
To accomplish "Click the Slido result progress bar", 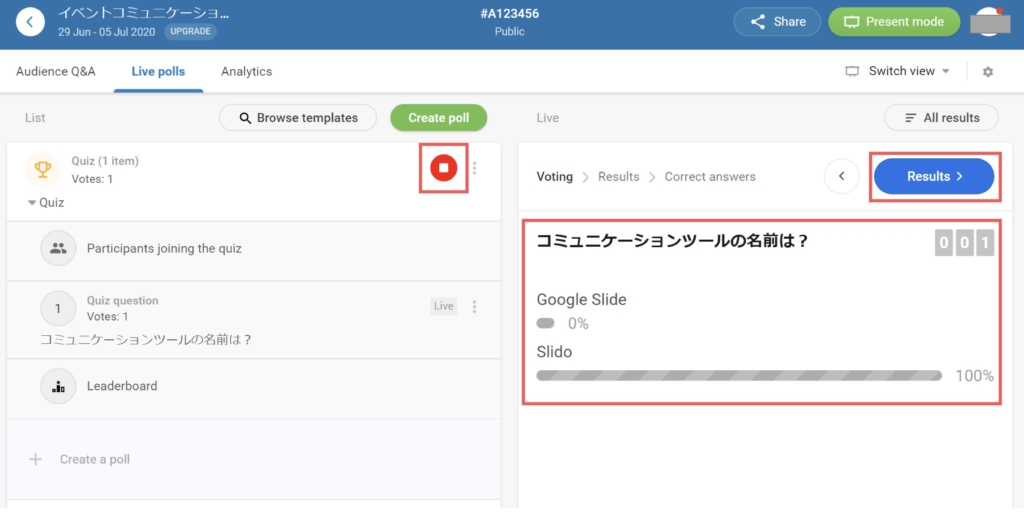I will (x=739, y=376).
